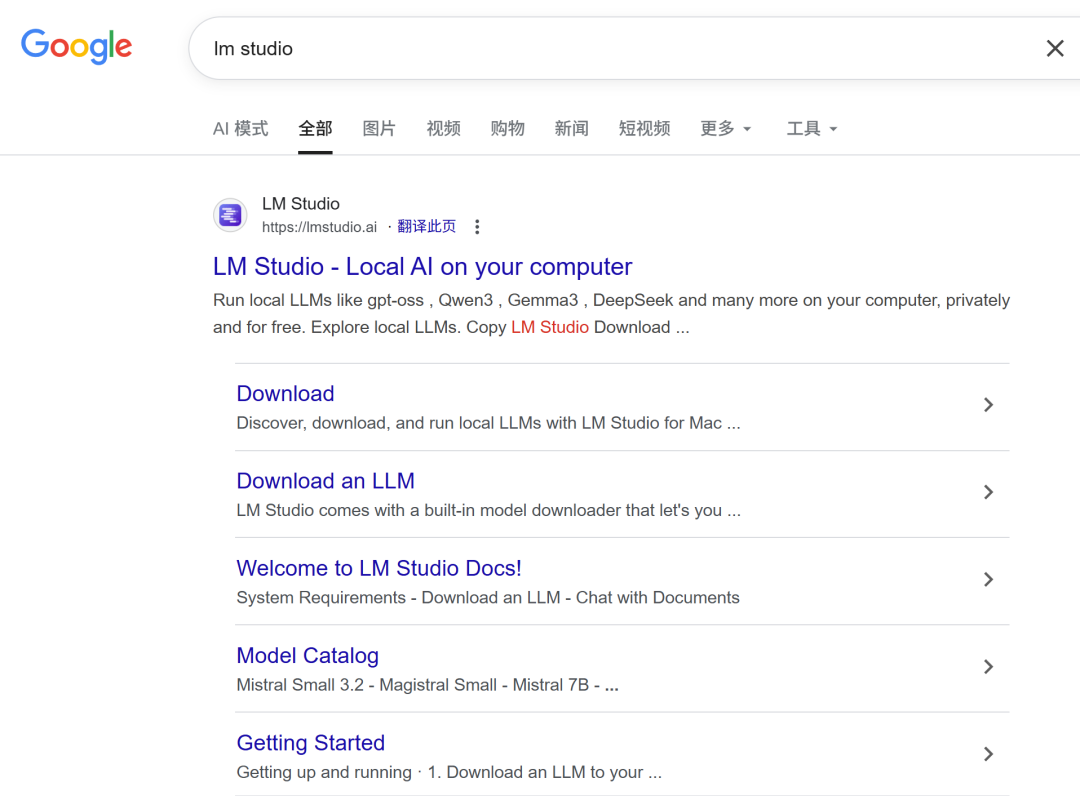Click the chevron in the Getting Started row

point(988,754)
